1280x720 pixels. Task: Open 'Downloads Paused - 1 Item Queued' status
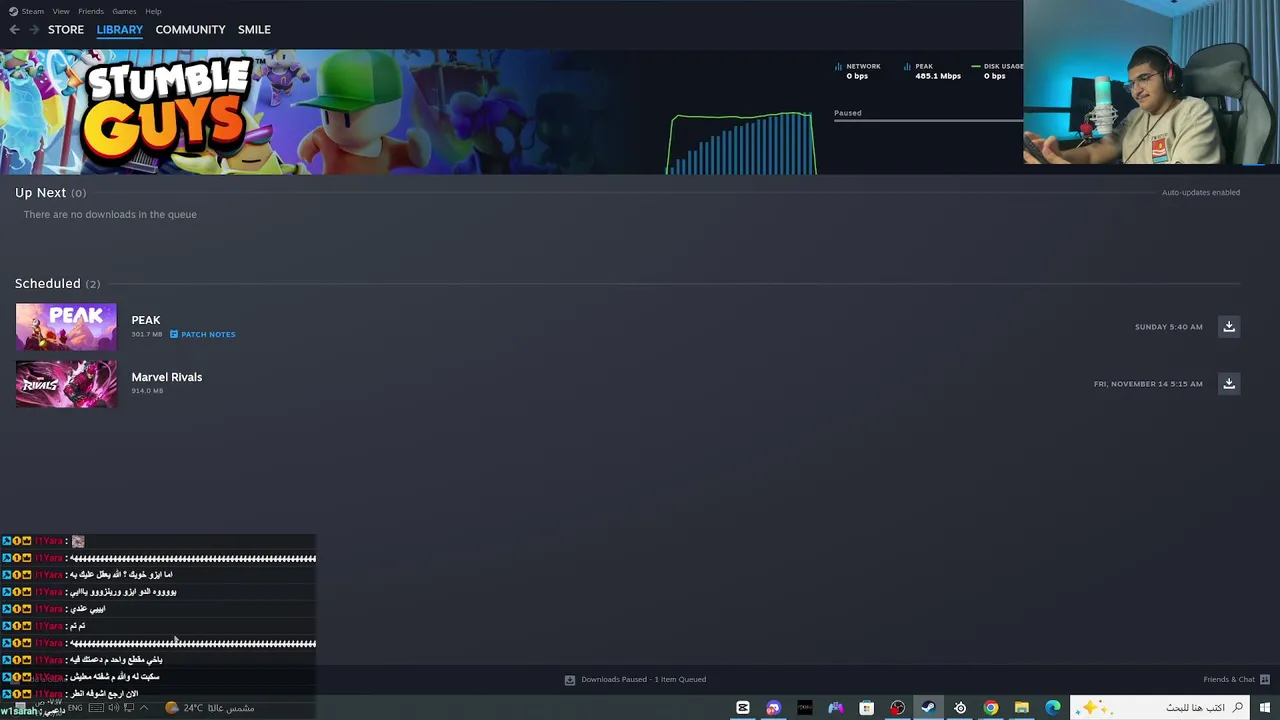[x=643, y=679]
